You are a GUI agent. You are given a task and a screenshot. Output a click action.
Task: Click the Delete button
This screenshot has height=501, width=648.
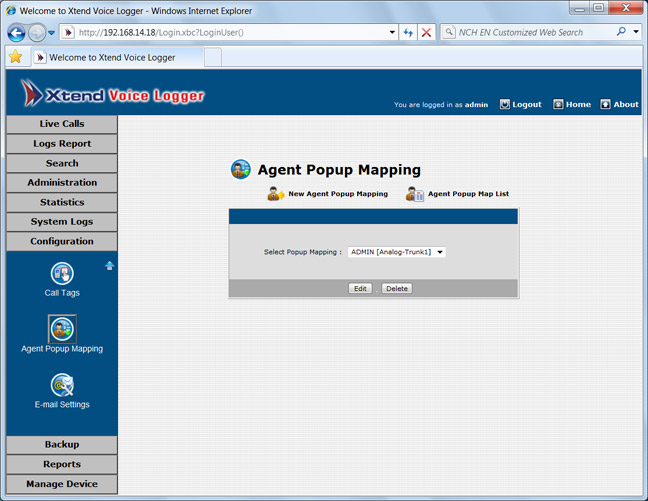tap(397, 288)
